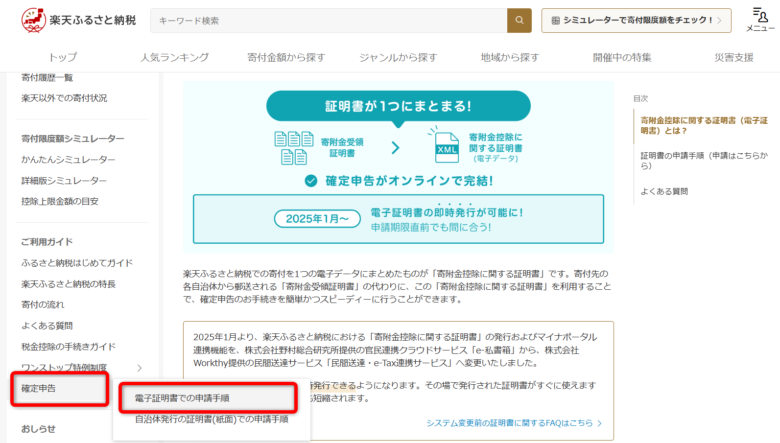780x443 pixels.
Task: Open the hamburger menu (メニュー) icon
Action: click(759, 19)
